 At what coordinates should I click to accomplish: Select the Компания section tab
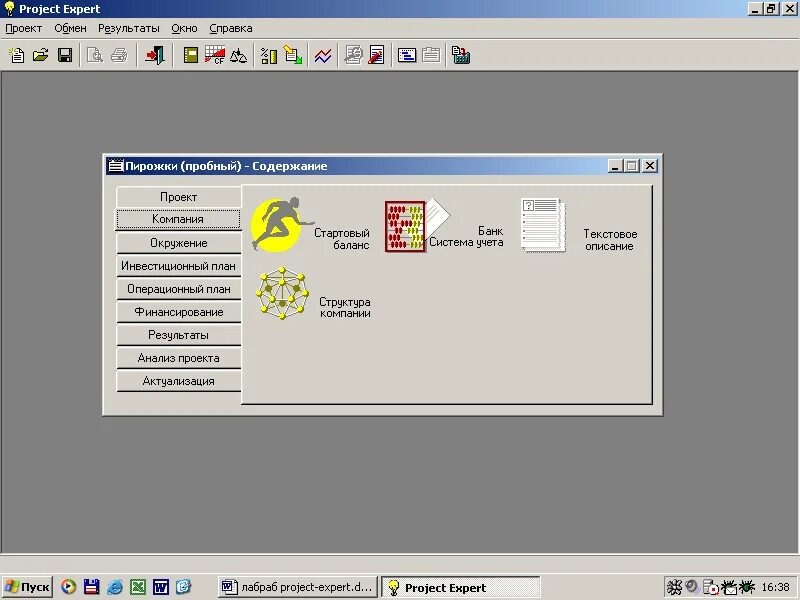click(178, 219)
